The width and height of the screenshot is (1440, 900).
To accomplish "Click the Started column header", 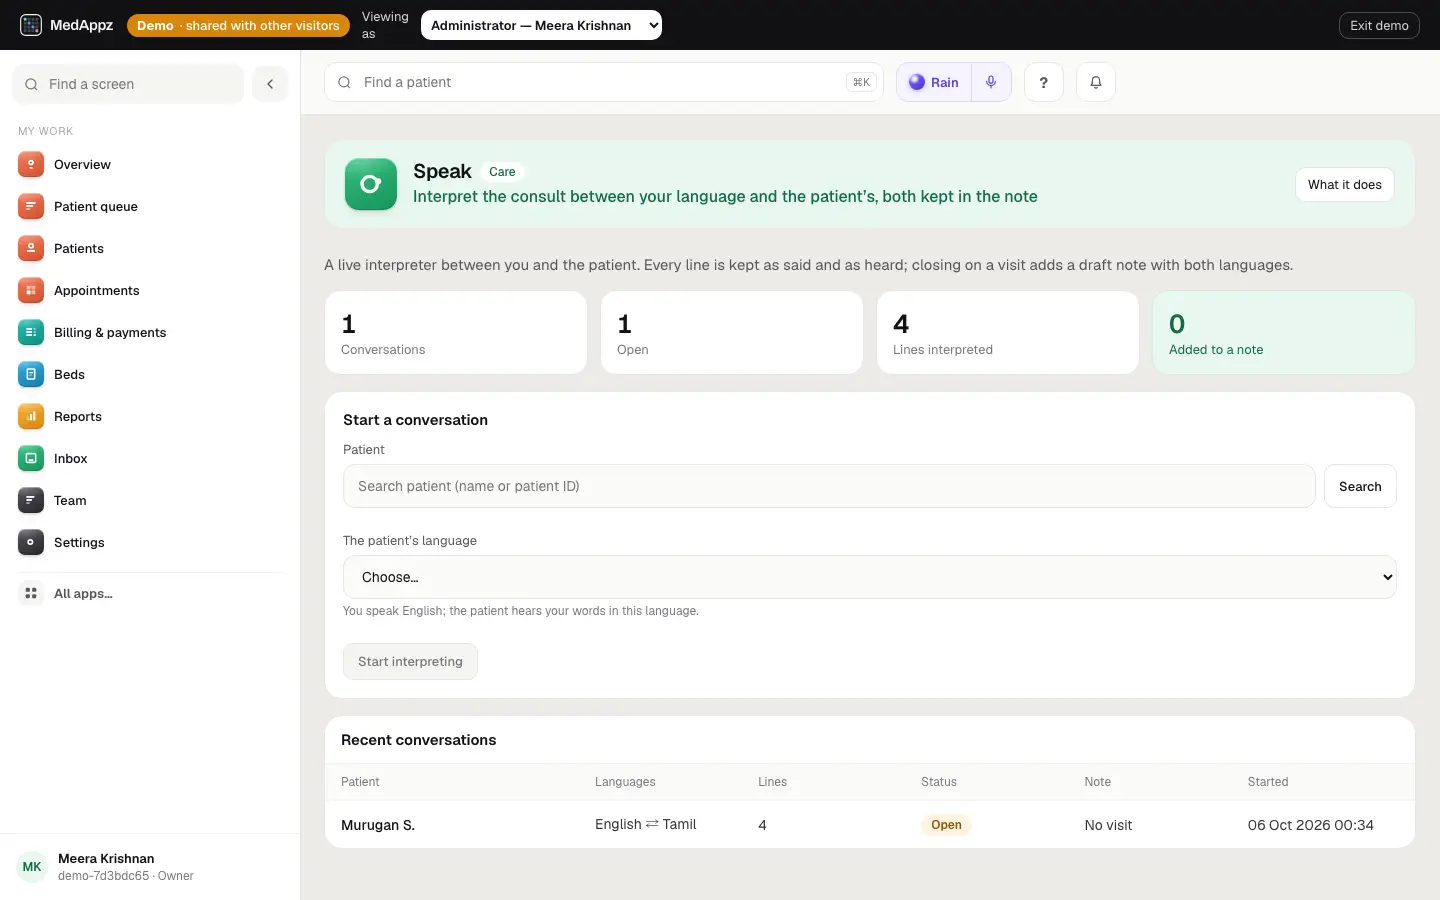I will pos(1268,782).
